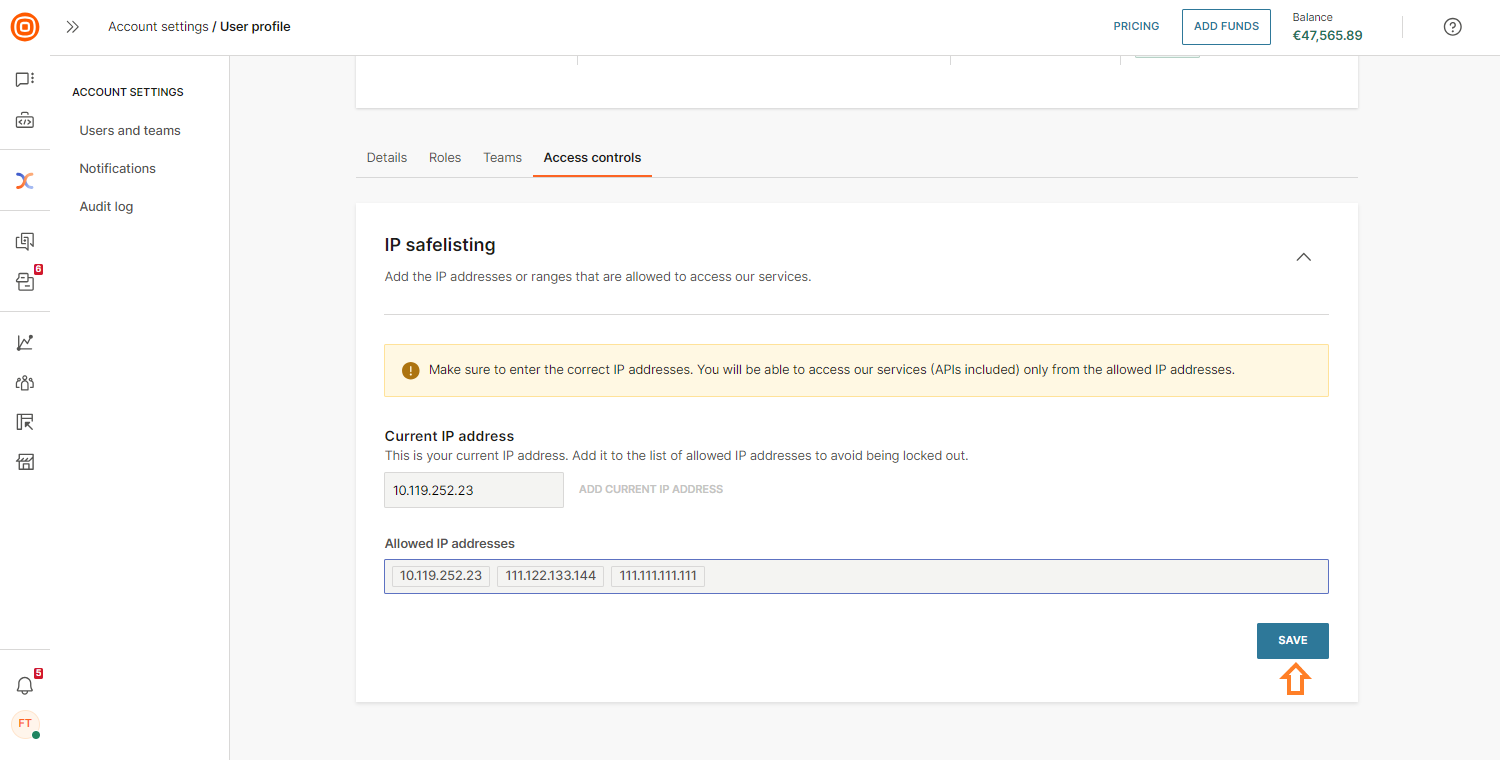Viewport: 1500px width, 760px height.
Task: Open the chat messages sidebar icon
Action: [25, 80]
